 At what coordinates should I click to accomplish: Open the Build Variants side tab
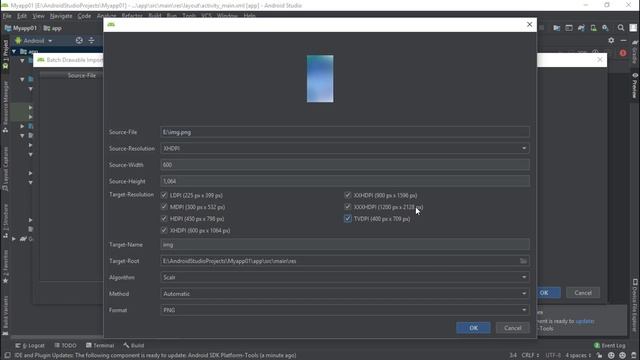[5, 315]
